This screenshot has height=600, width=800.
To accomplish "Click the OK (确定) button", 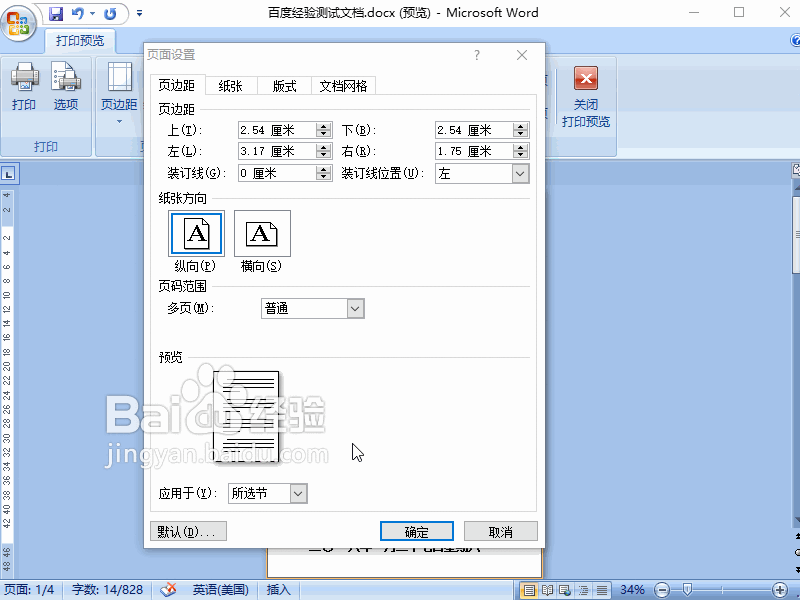I will [417, 532].
